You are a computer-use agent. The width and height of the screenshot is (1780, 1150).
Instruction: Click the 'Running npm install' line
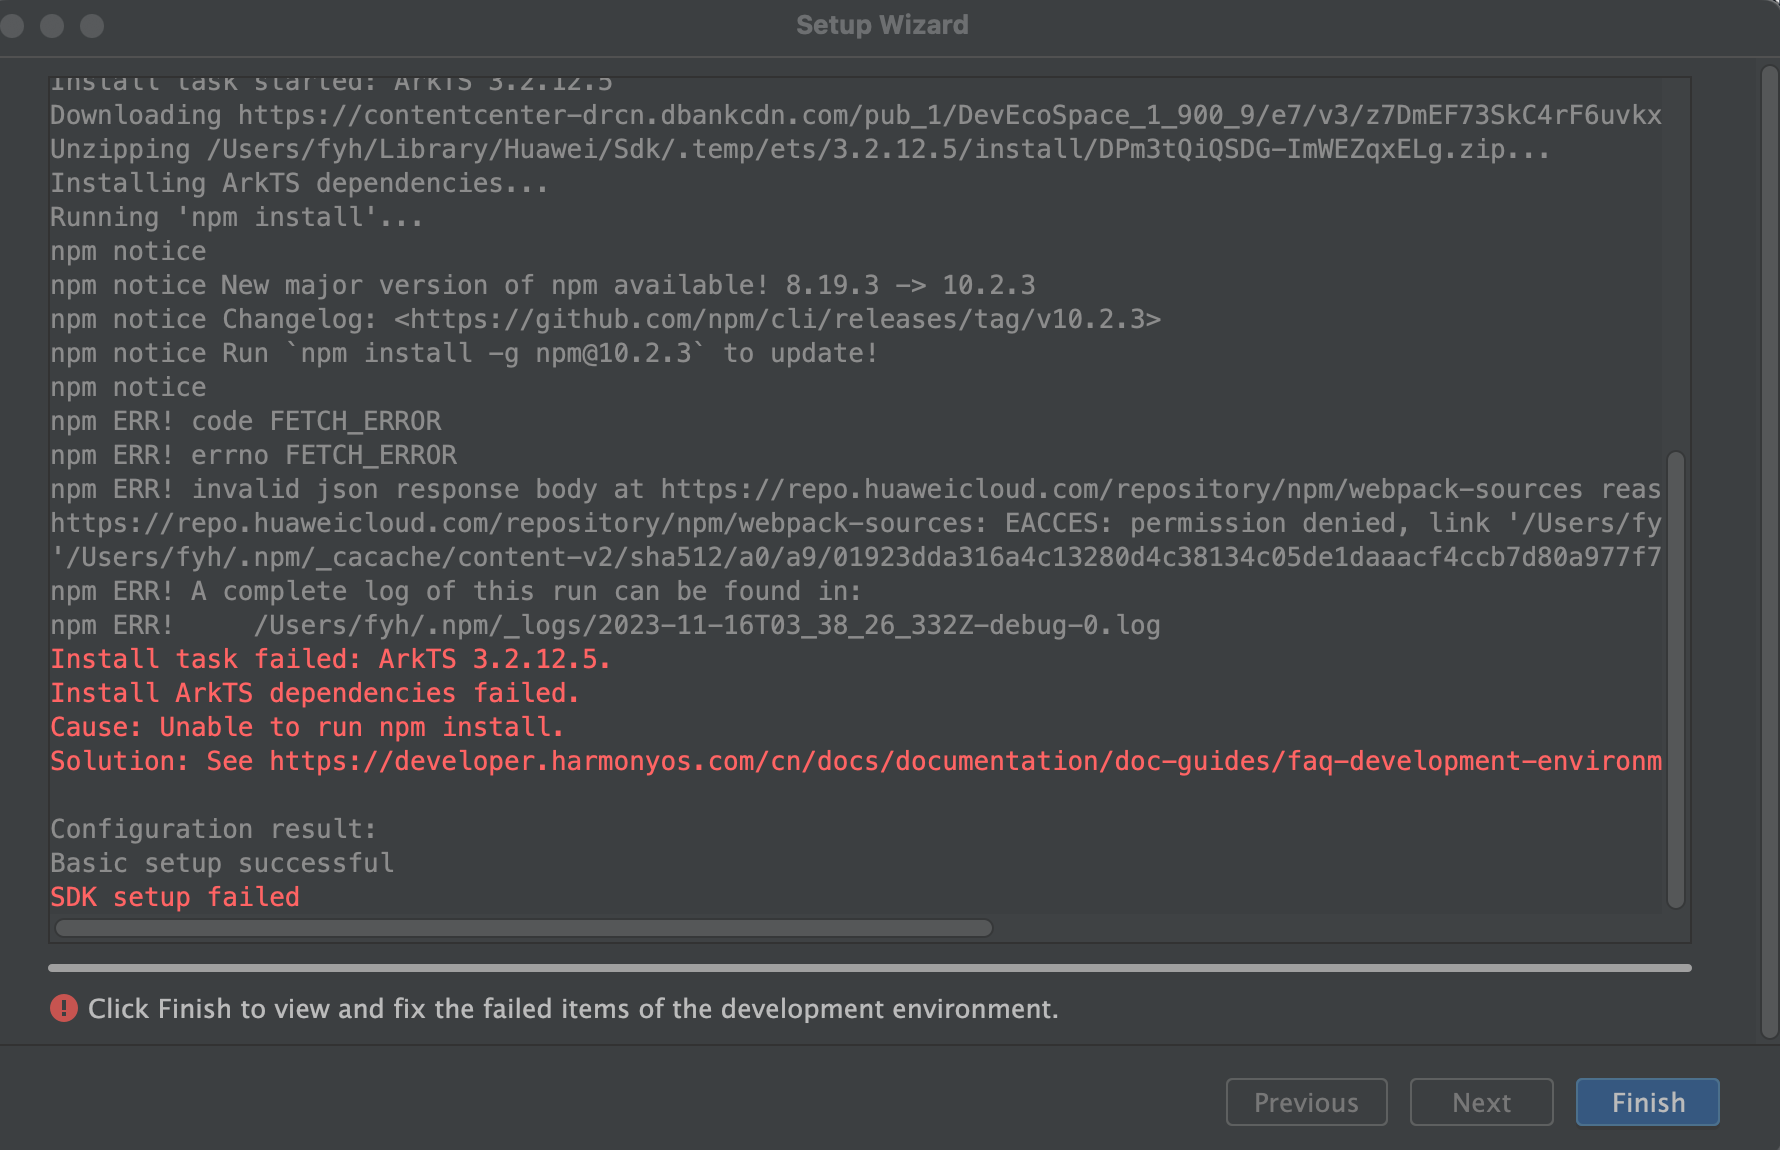point(237,217)
